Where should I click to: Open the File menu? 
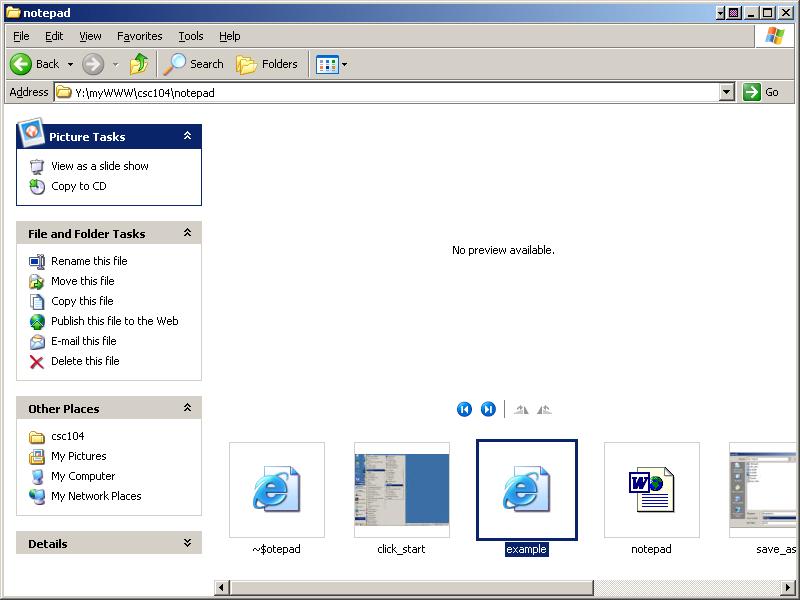[x=21, y=36]
